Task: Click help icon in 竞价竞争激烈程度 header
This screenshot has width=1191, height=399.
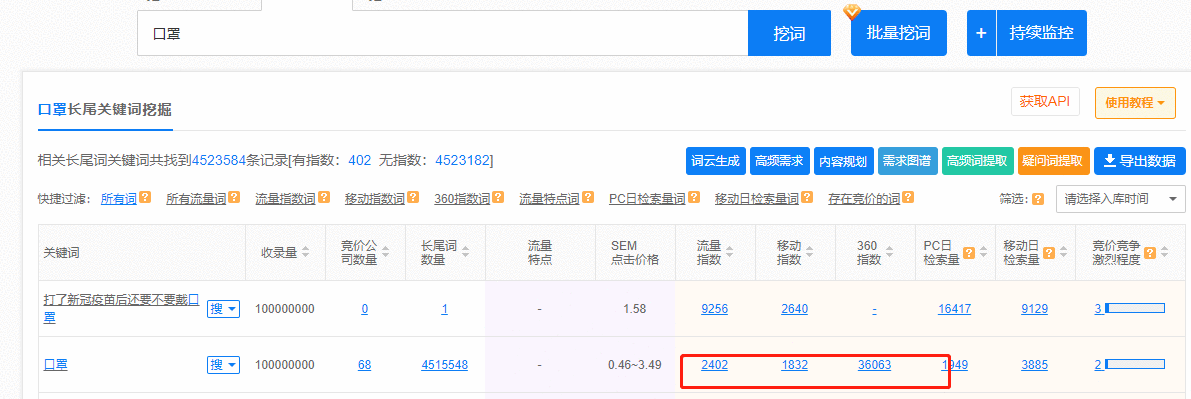Action: (x=1151, y=252)
